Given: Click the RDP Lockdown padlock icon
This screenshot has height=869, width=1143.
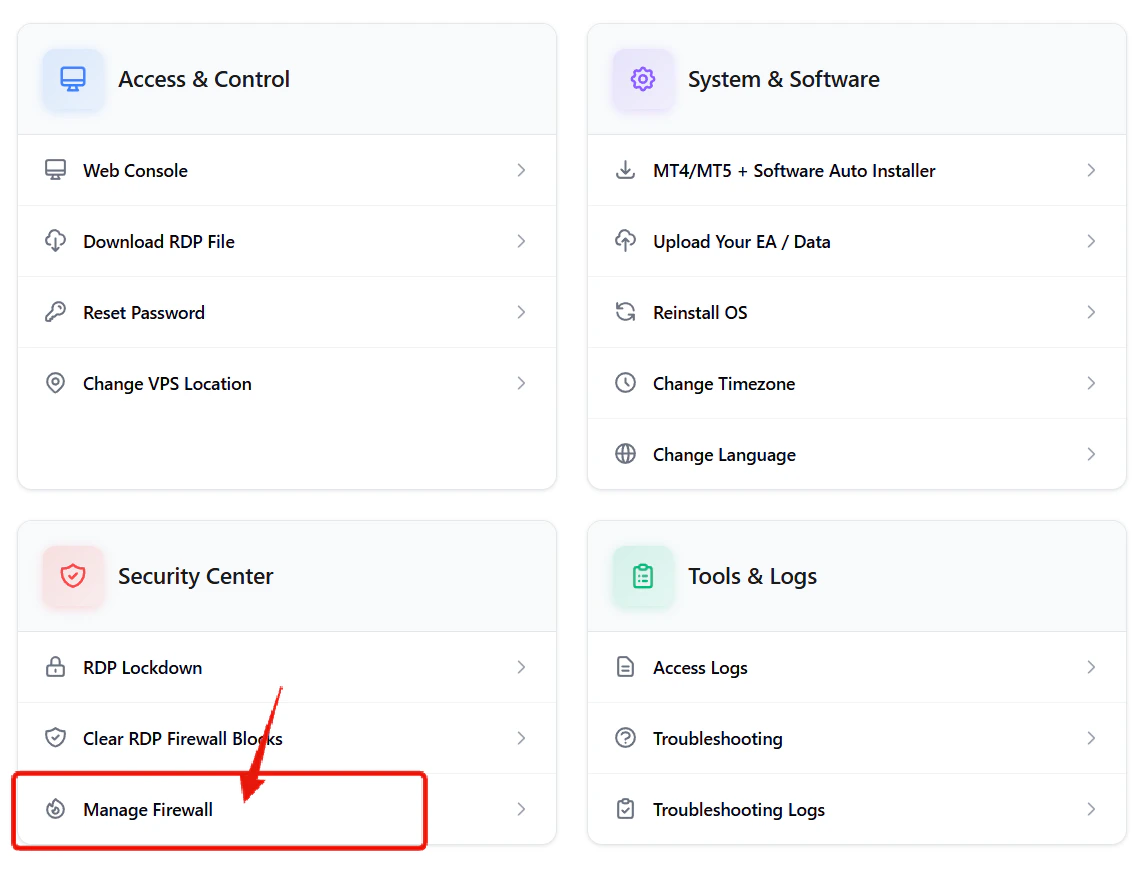Looking at the screenshot, I should click(x=55, y=667).
